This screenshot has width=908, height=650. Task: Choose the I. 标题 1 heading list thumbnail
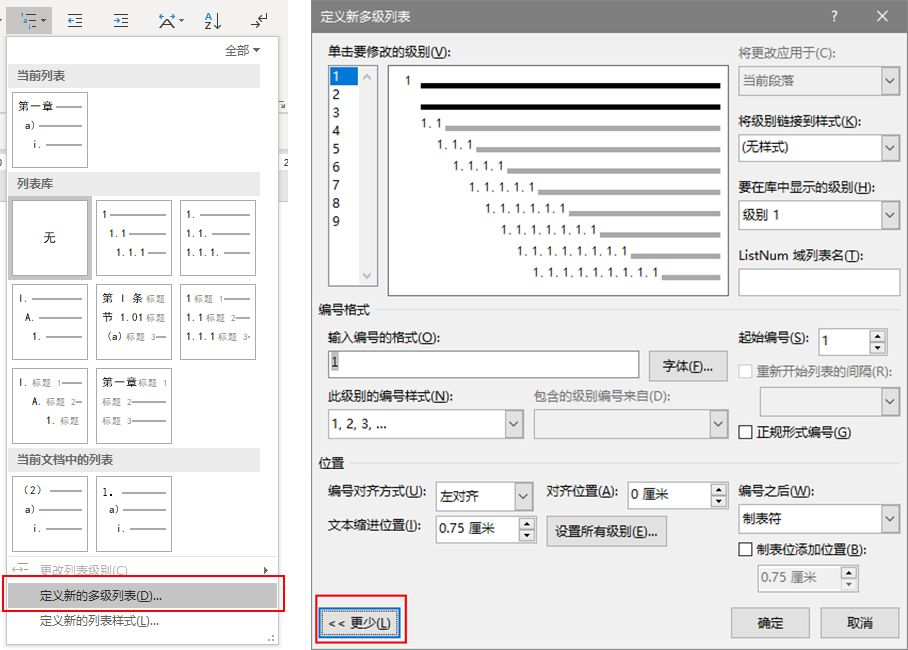click(x=50, y=406)
